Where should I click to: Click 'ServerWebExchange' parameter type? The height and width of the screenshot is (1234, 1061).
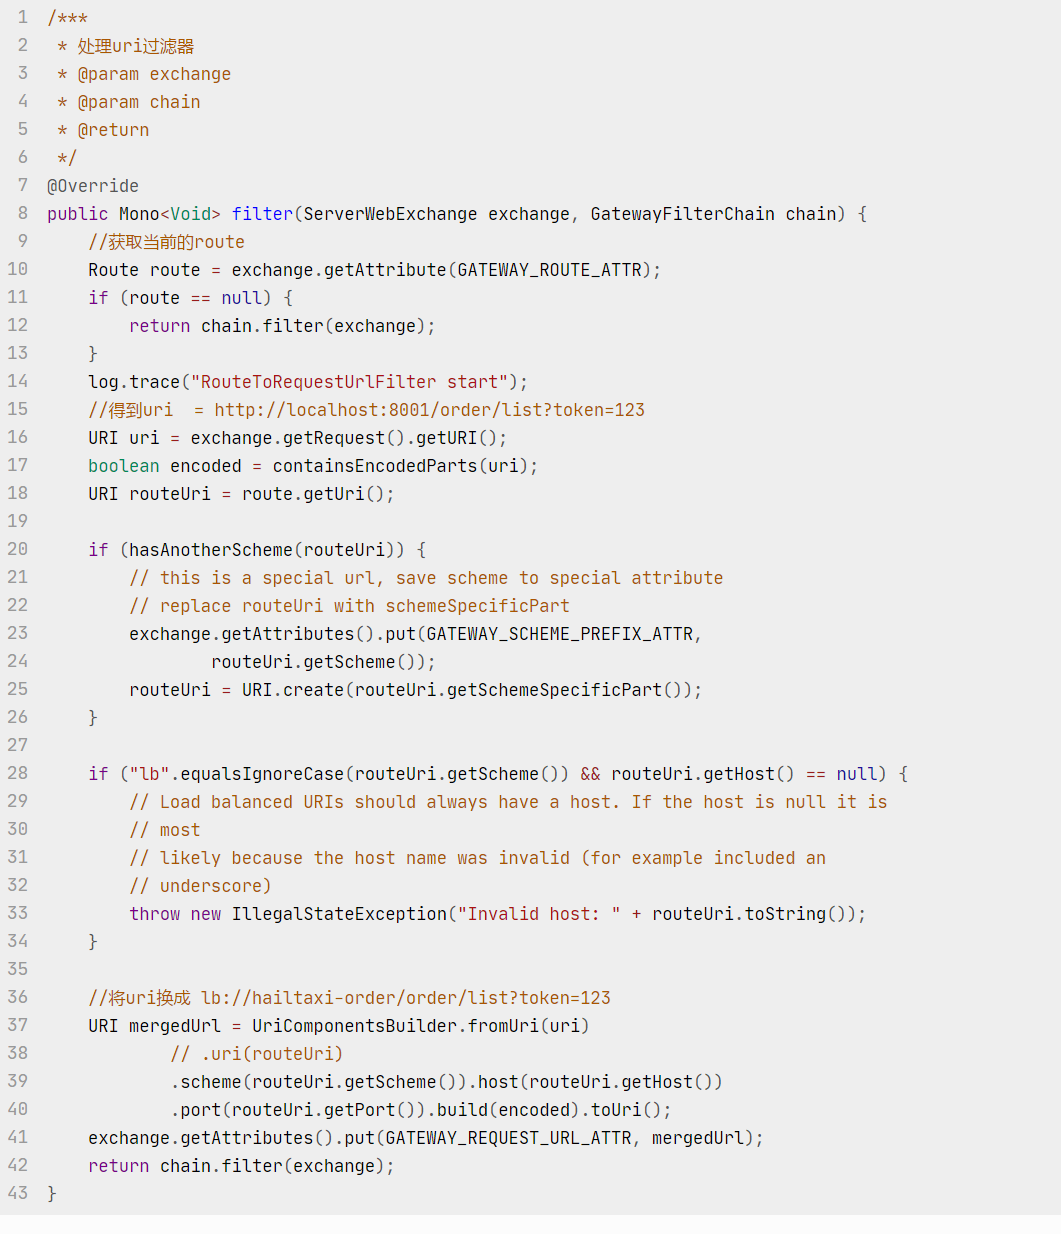click(x=390, y=214)
